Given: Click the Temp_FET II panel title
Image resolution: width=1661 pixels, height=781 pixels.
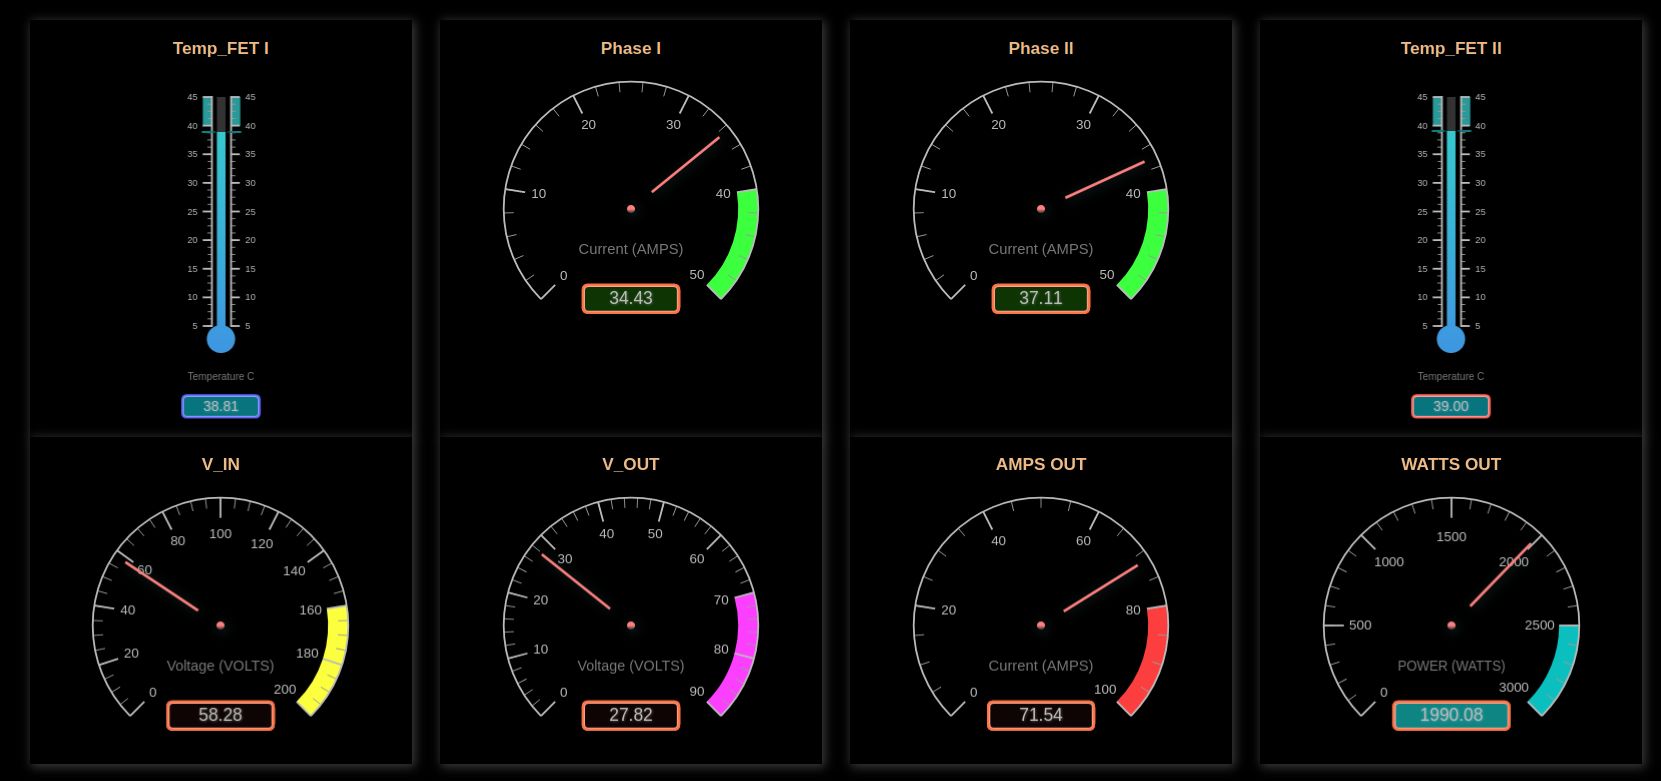Looking at the screenshot, I should point(1451,48).
